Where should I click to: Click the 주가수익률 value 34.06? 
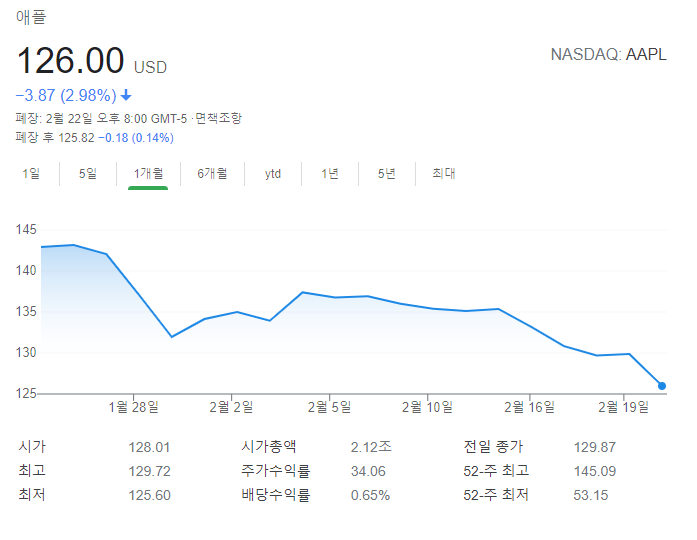coord(368,471)
